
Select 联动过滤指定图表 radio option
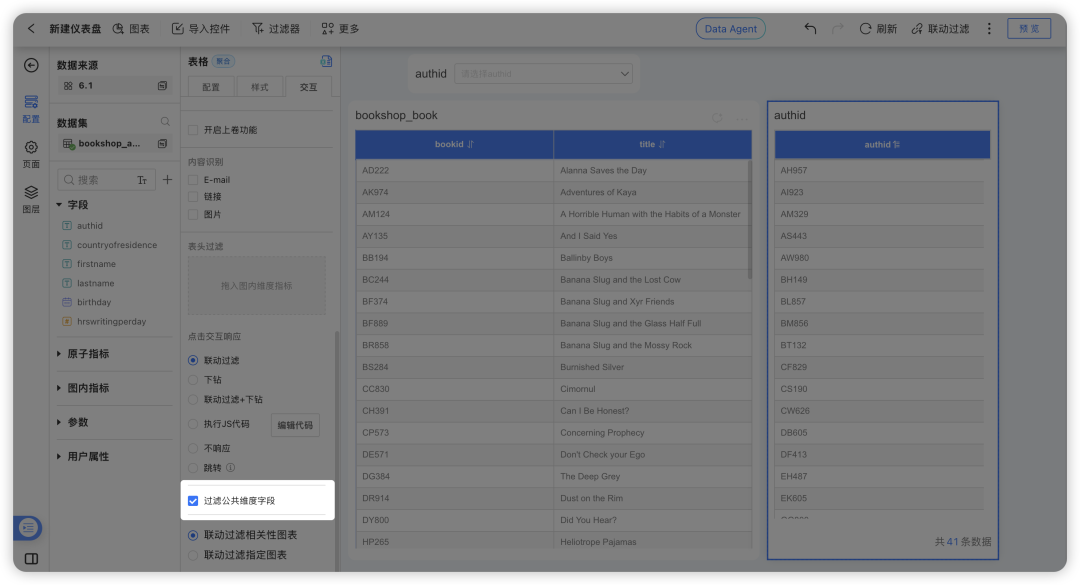pos(194,555)
